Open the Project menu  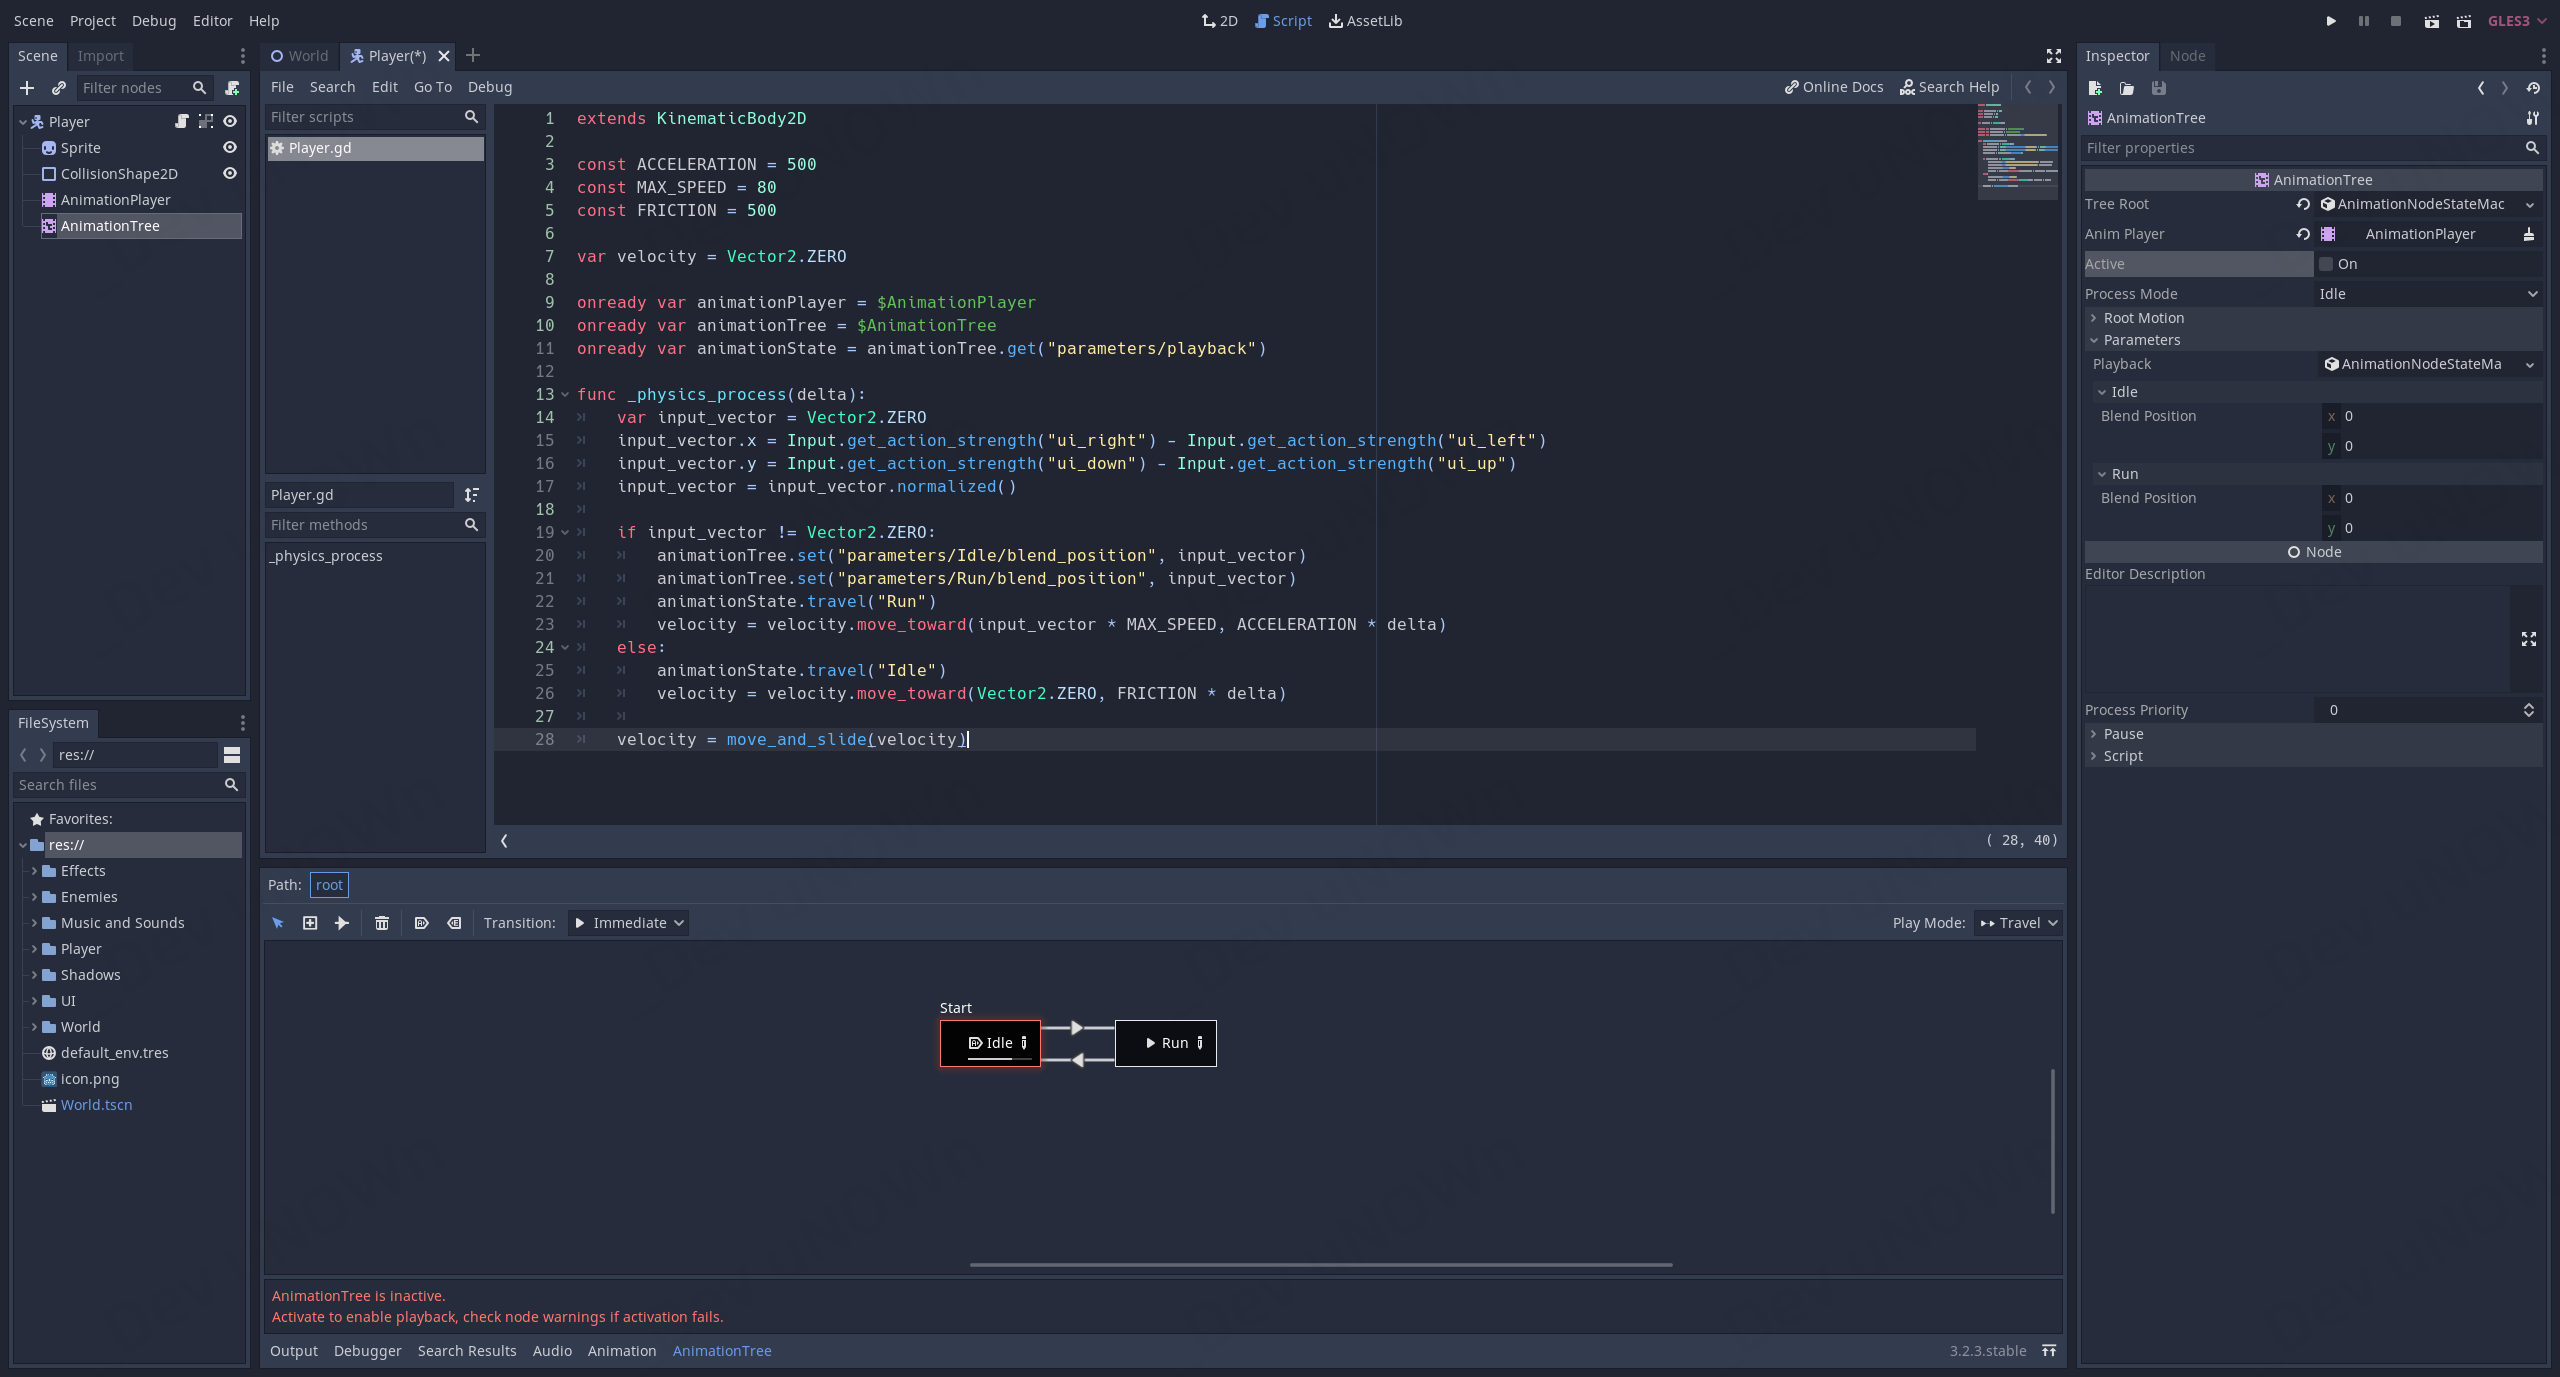click(92, 21)
